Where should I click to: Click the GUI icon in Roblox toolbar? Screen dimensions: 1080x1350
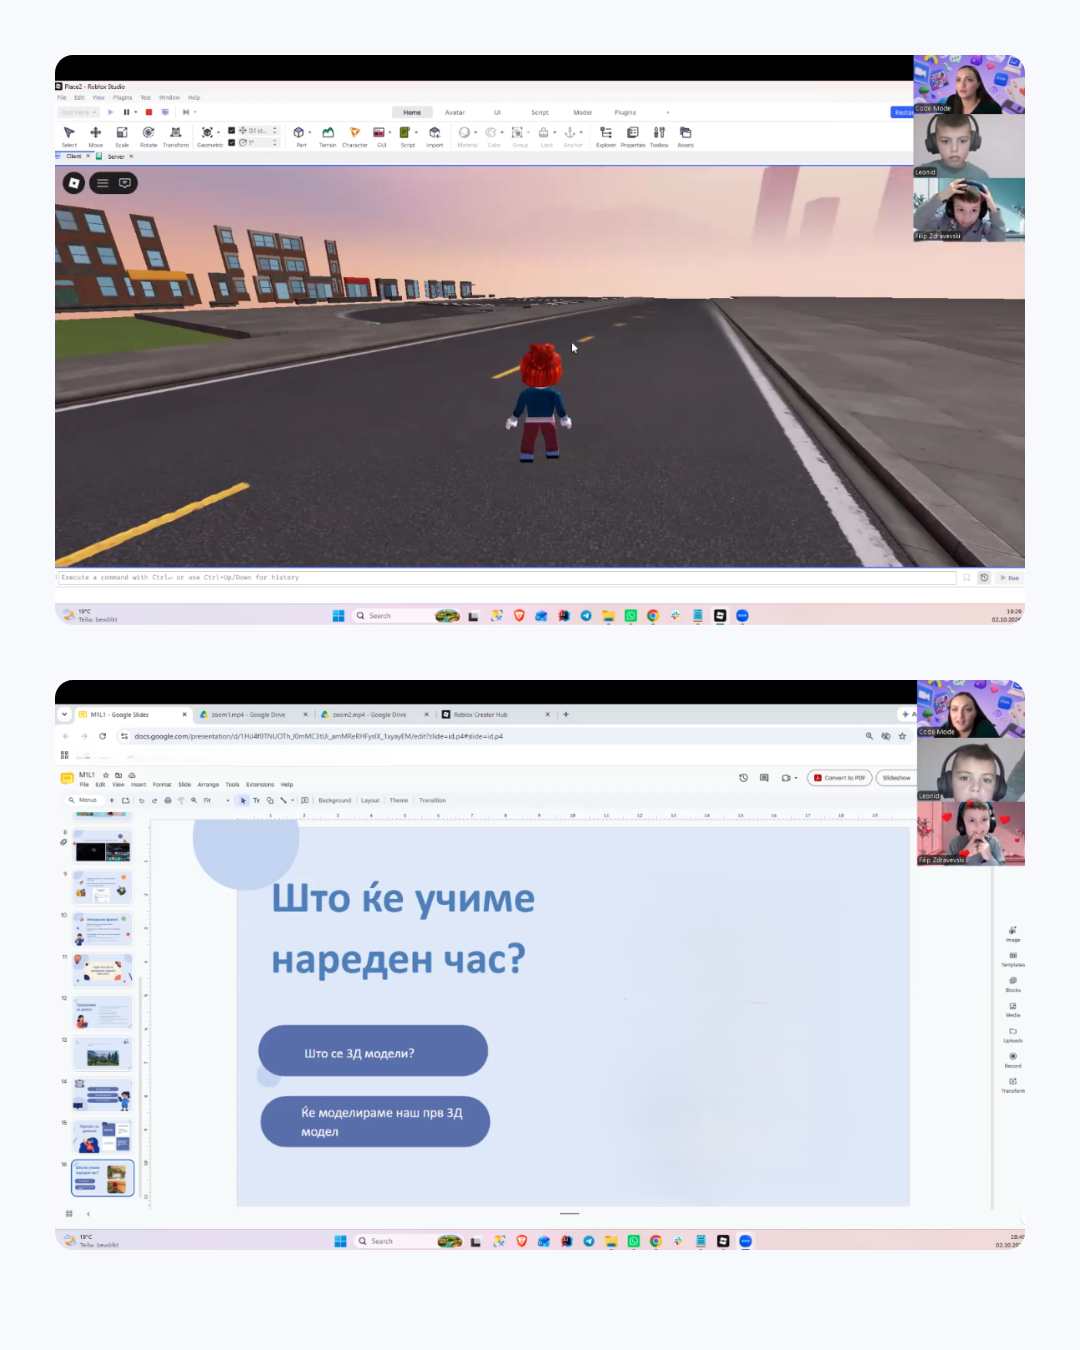pyautogui.click(x=379, y=132)
